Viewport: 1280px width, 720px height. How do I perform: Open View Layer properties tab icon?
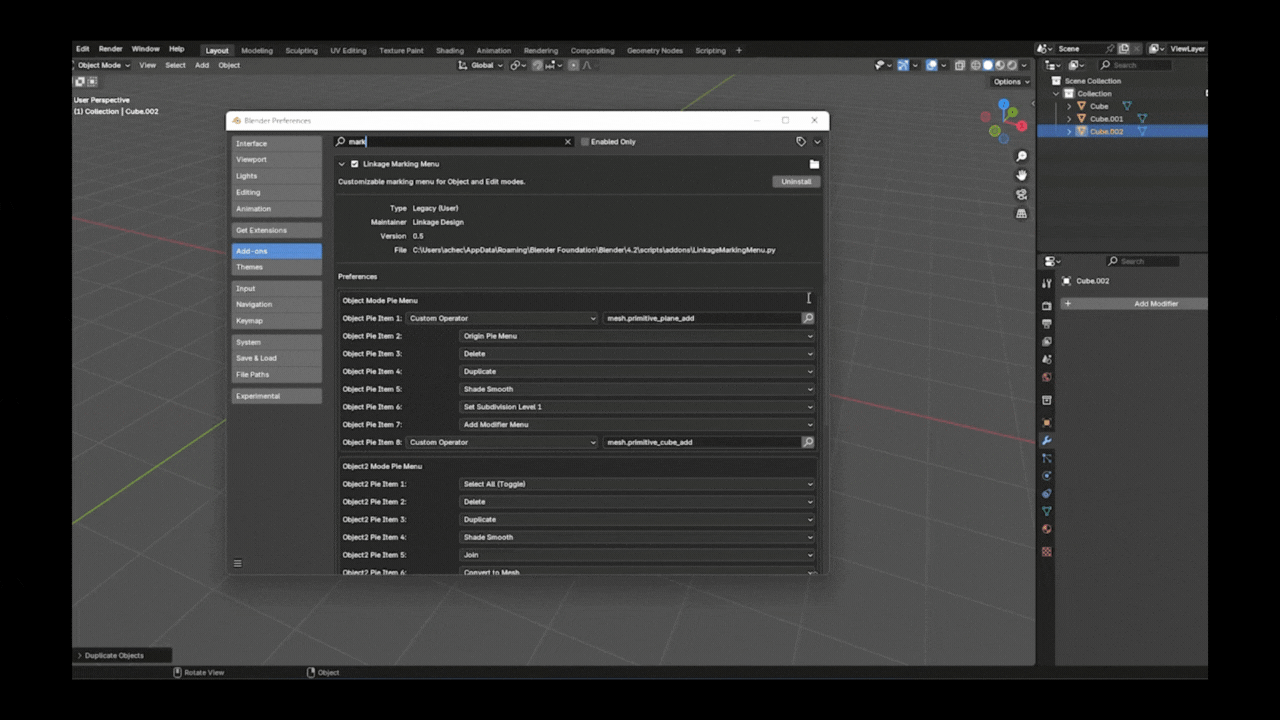pos(1047,341)
